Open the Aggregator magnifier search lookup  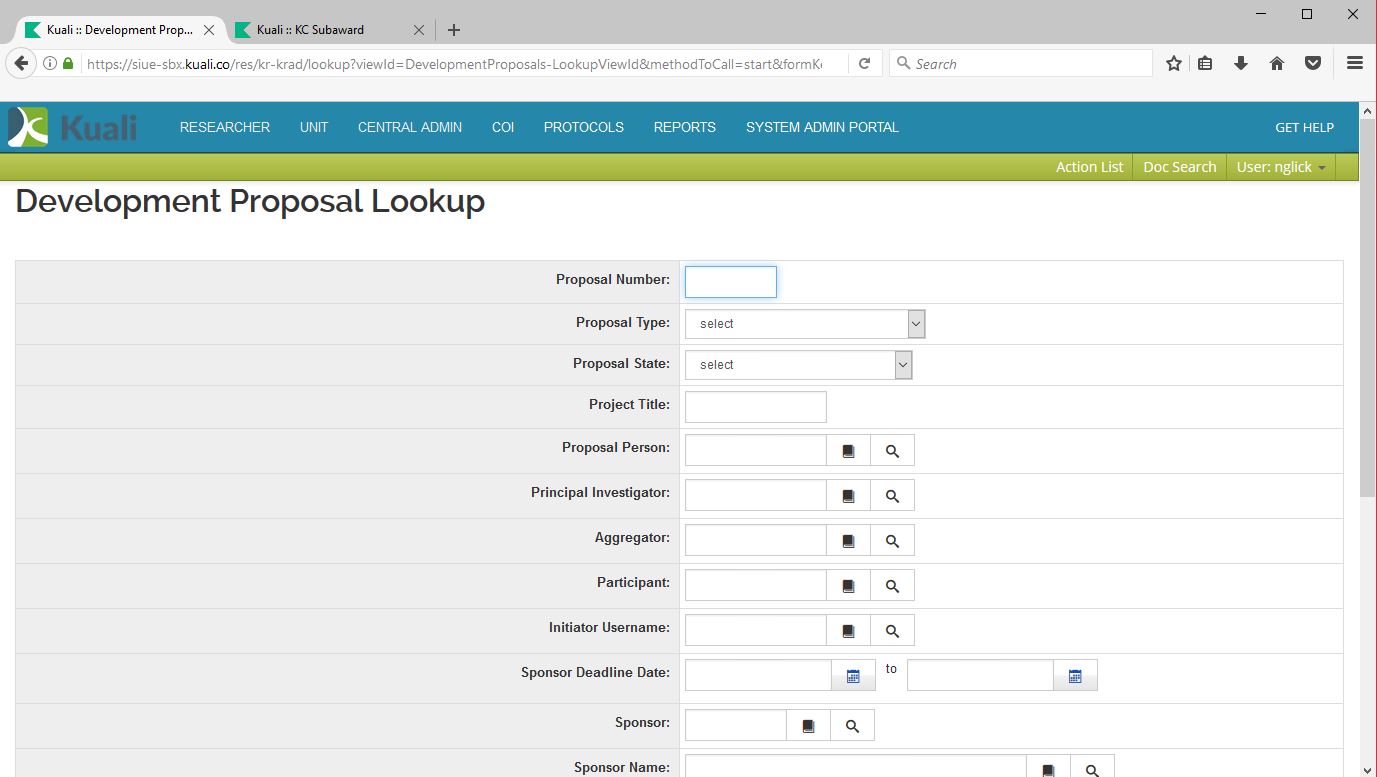point(892,541)
